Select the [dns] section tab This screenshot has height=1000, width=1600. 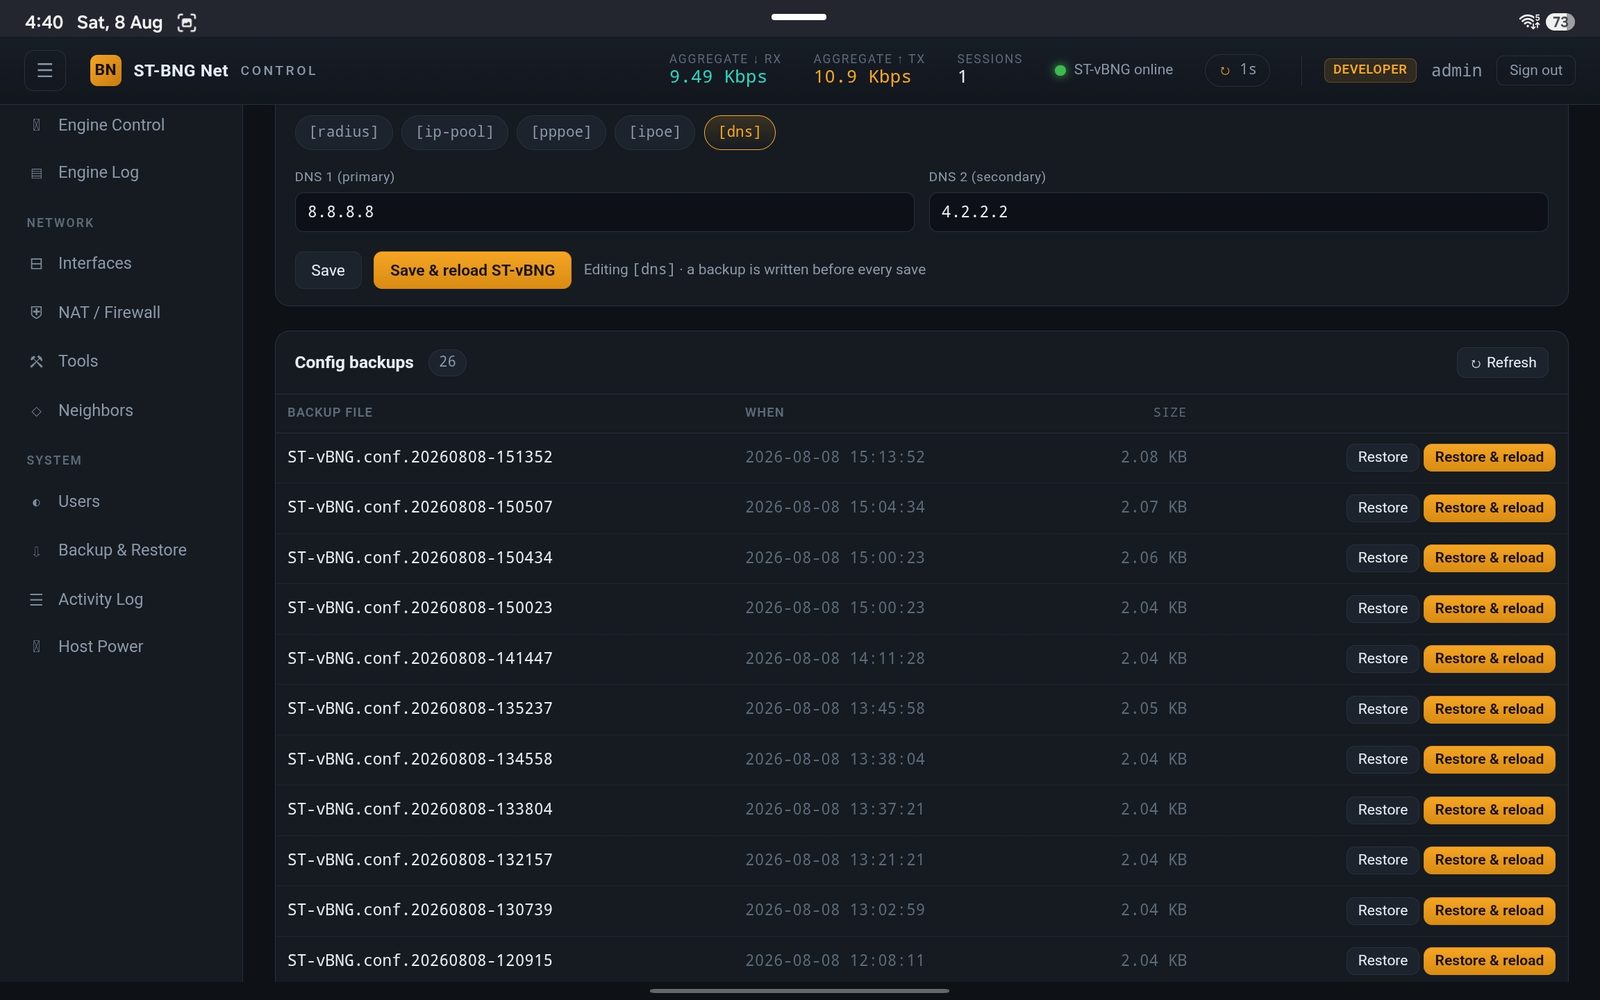click(740, 132)
